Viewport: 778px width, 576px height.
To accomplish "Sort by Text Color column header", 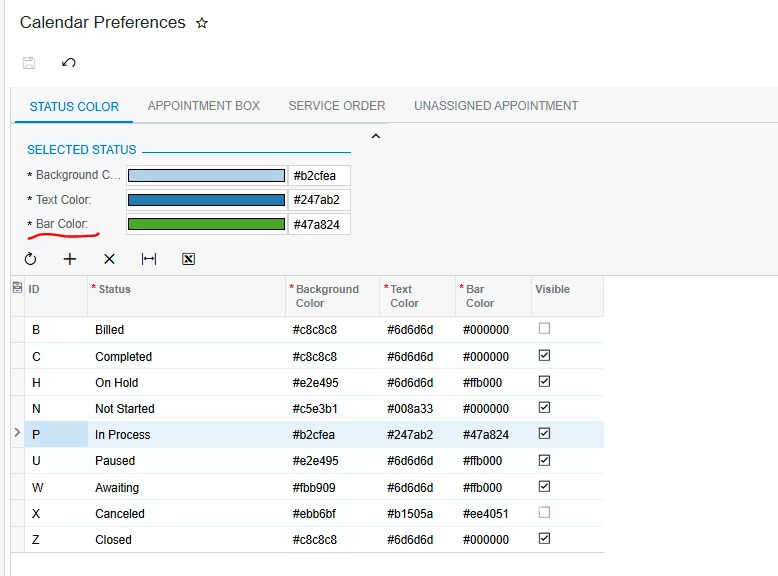I will coord(417,296).
